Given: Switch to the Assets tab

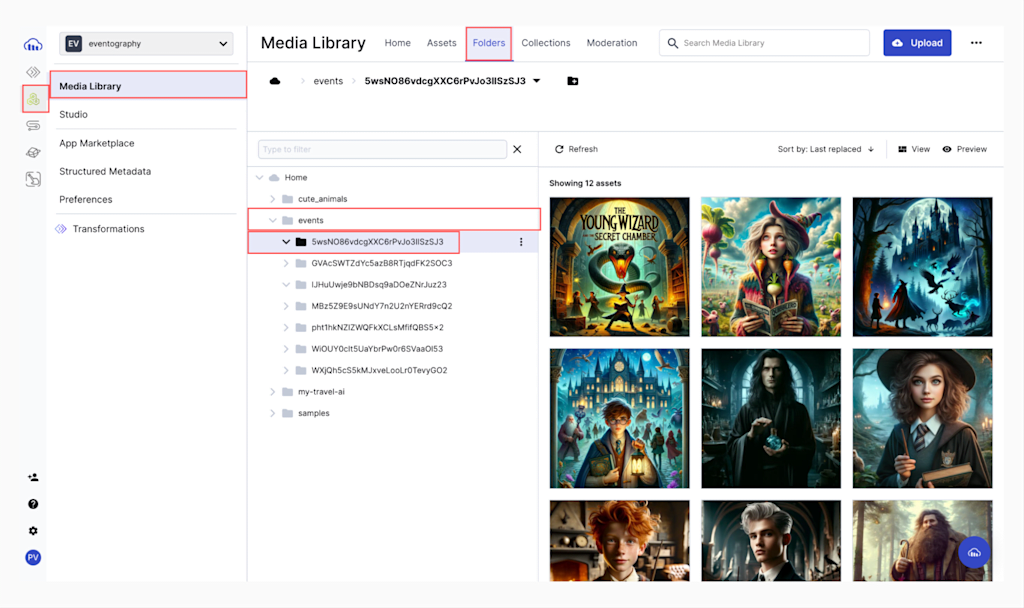Looking at the screenshot, I should point(441,43).
